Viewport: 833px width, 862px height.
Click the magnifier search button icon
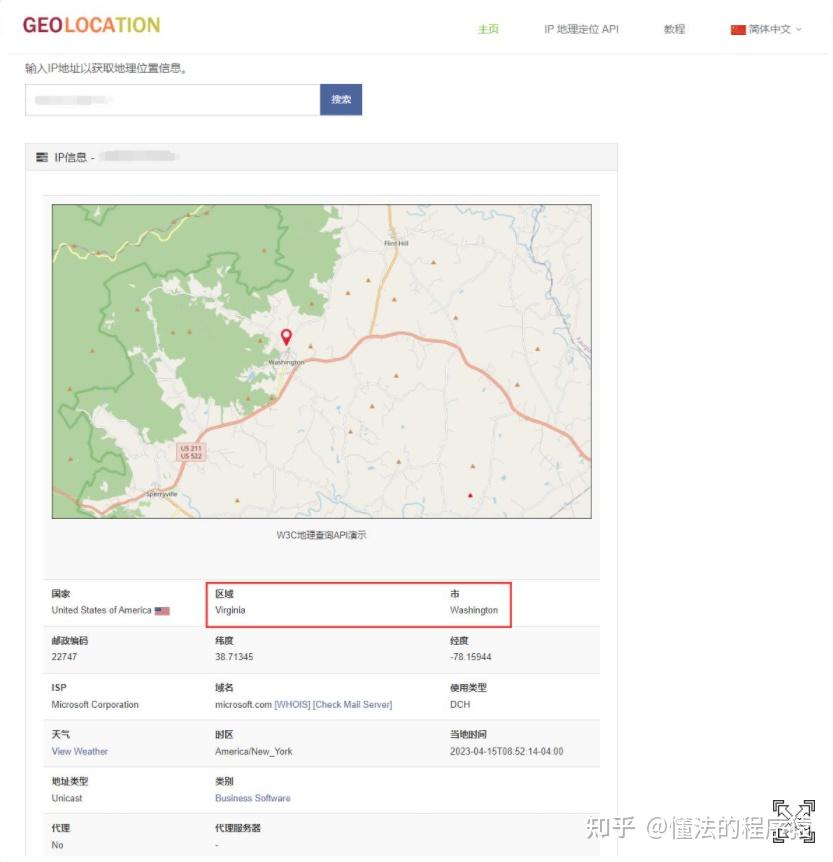coord(341,100)
